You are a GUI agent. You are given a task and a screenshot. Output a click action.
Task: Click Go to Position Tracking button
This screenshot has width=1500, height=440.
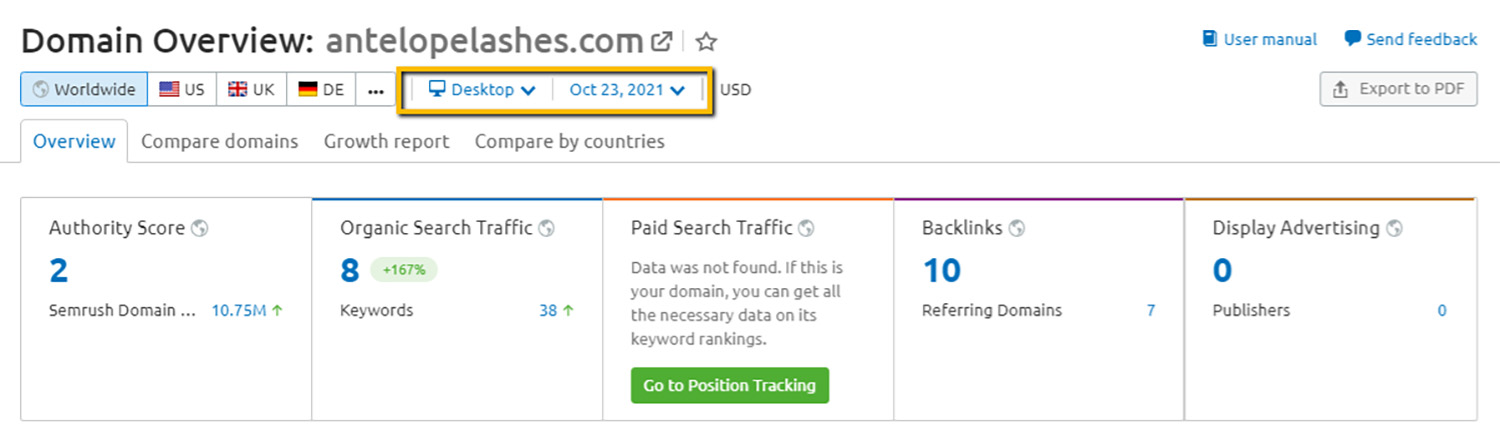pyautogui.click(x=729, y=385)
